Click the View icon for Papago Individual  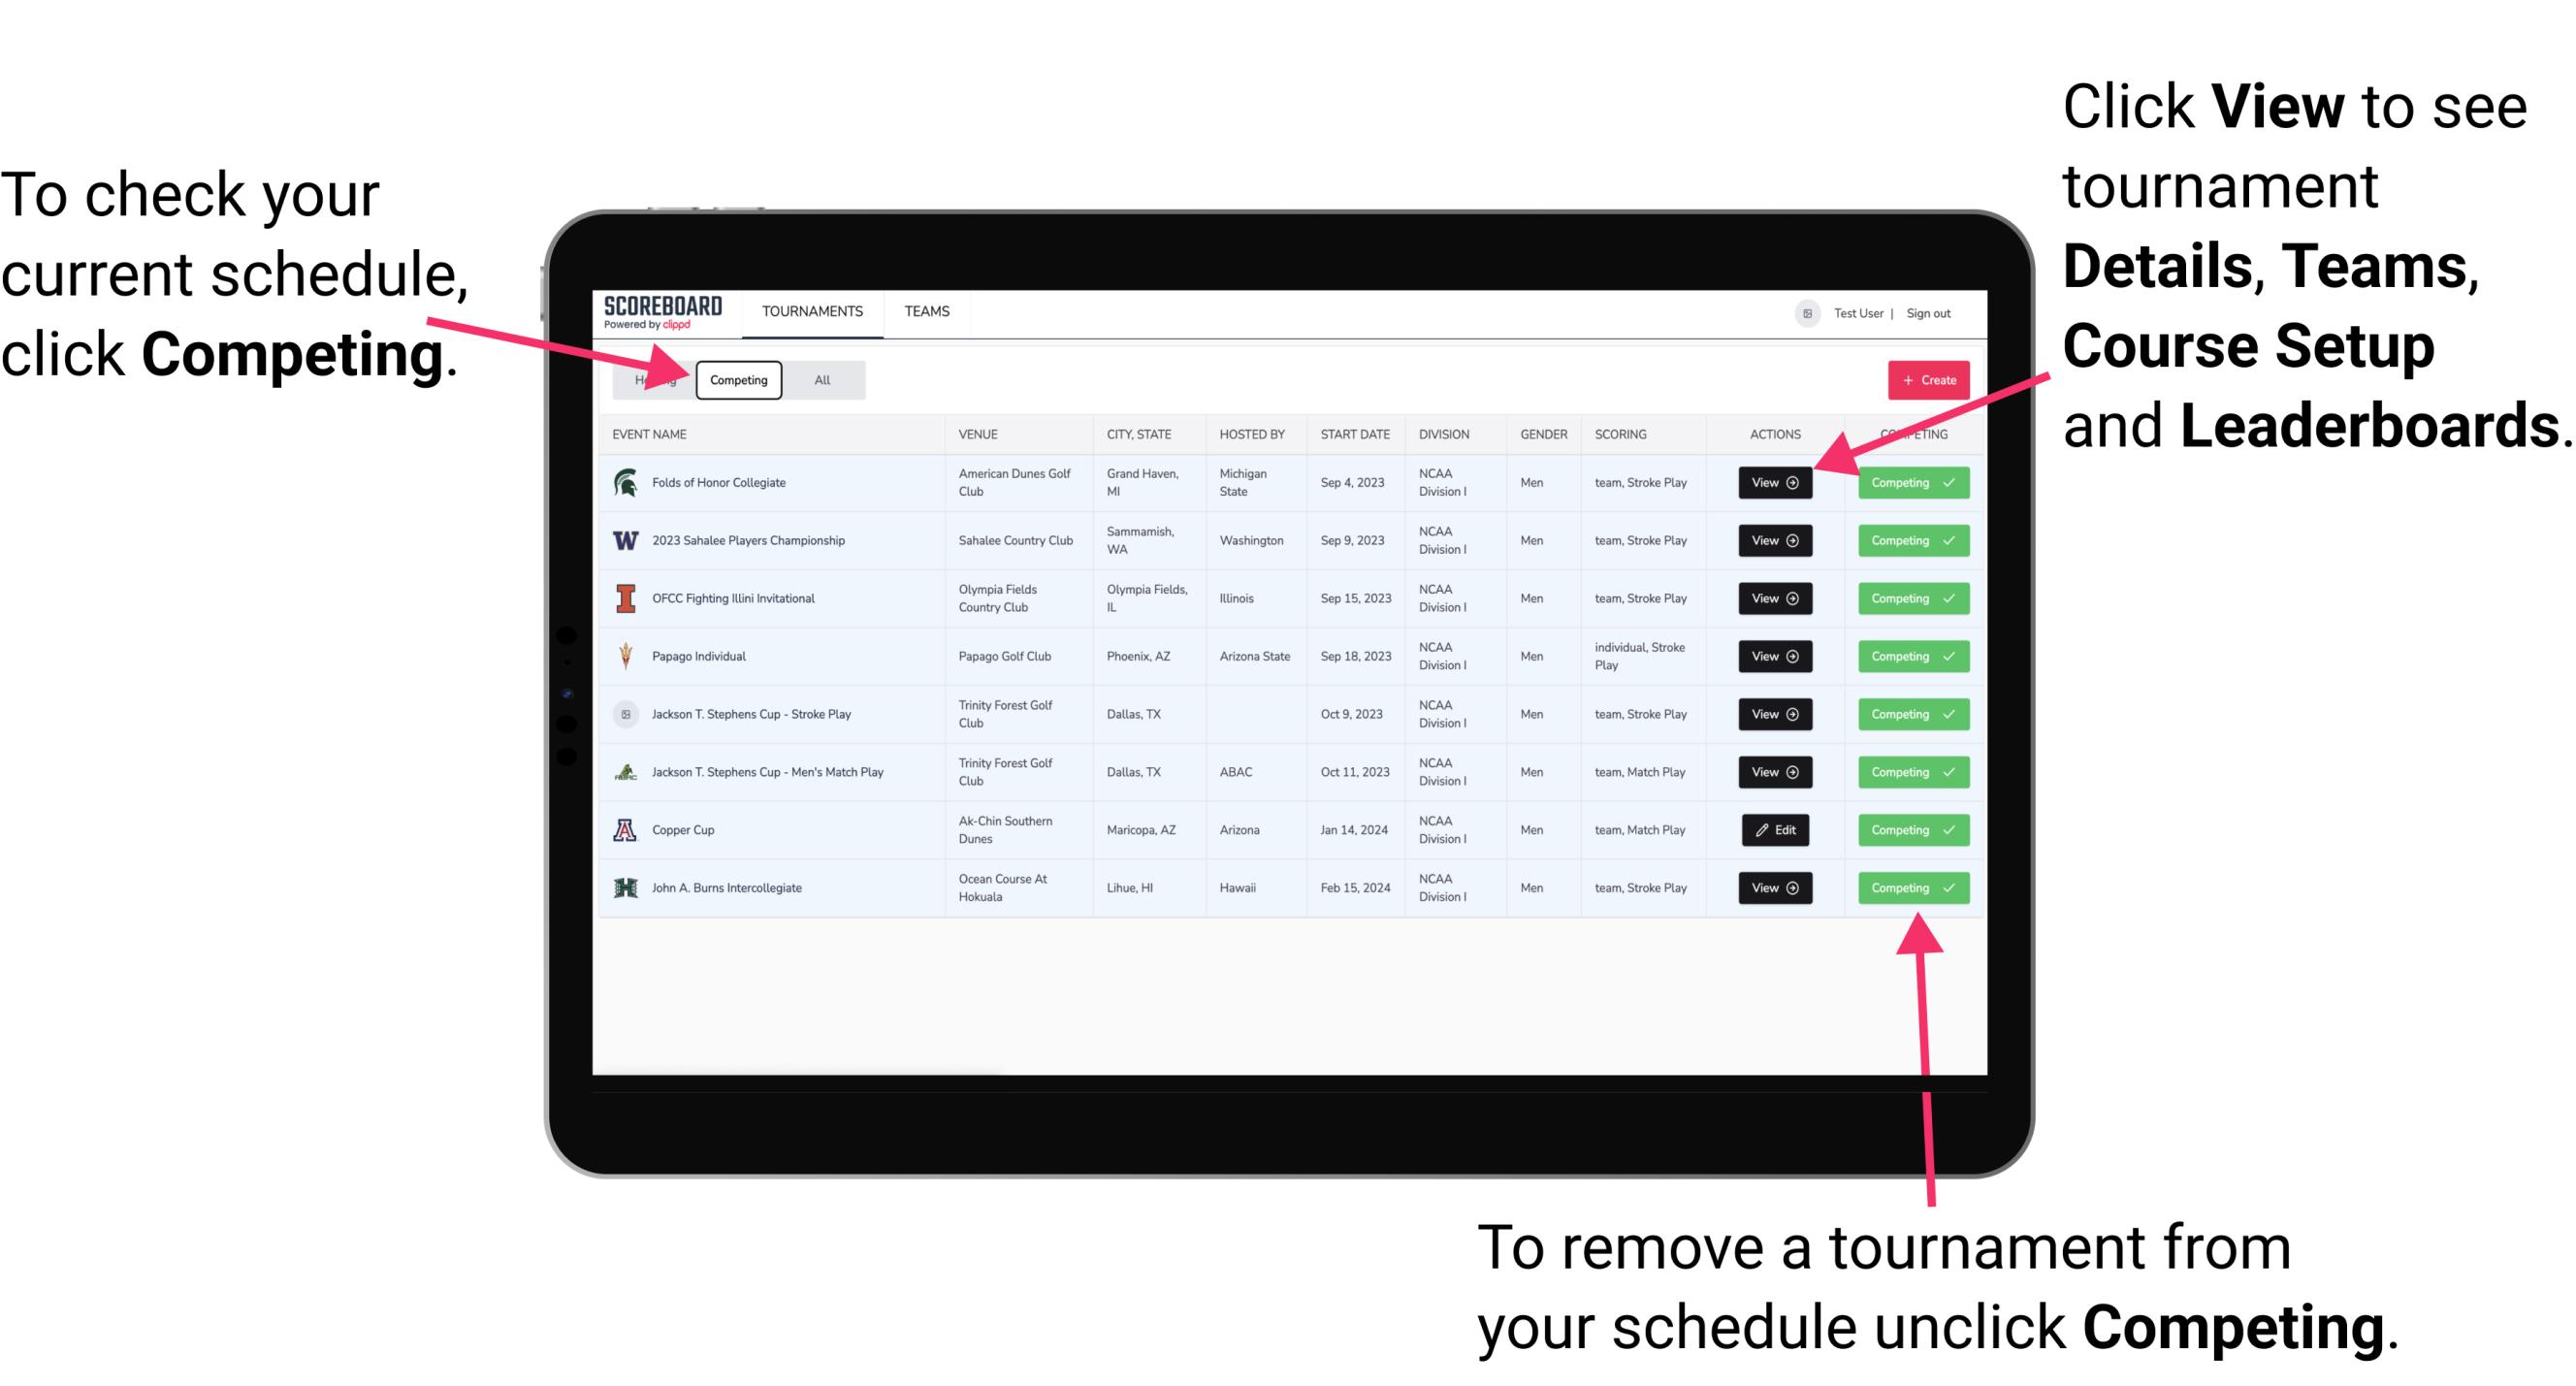pyautogui.click(x=1776, y=656)
